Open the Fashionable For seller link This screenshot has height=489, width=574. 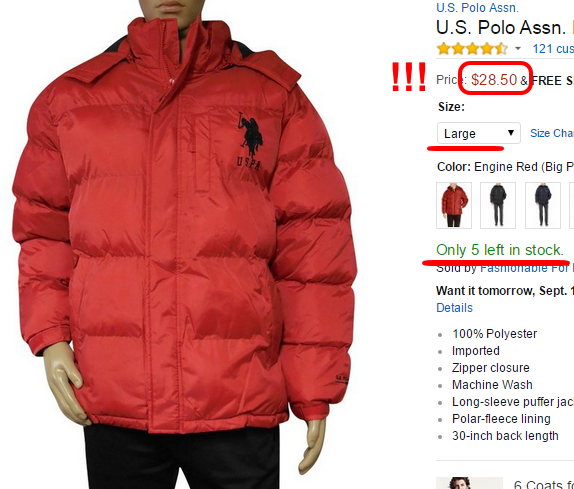(527, 269)
